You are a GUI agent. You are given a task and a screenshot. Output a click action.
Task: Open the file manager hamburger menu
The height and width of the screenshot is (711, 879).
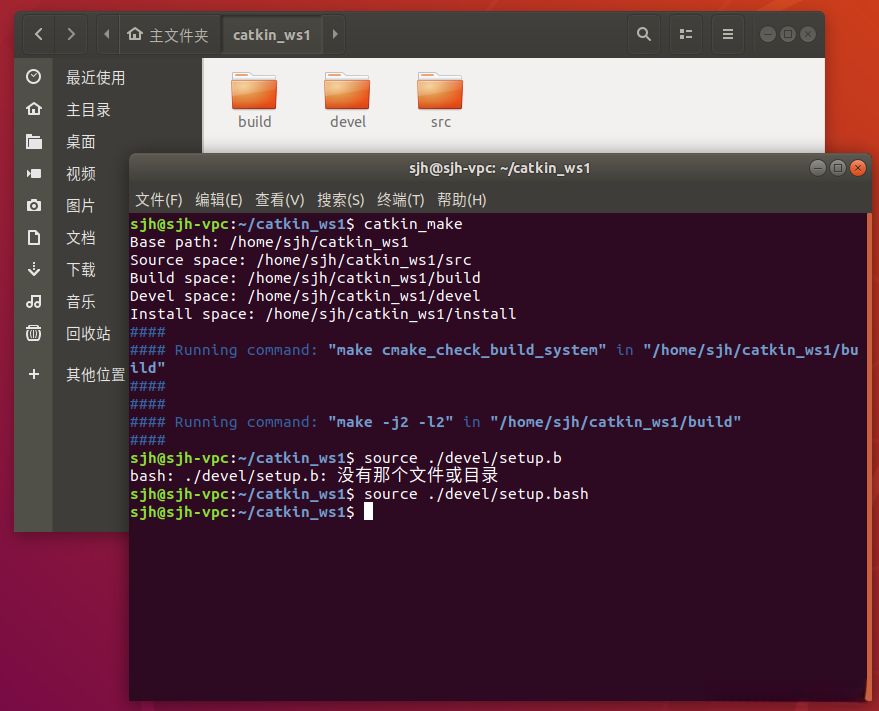click(x=728, y=34)
